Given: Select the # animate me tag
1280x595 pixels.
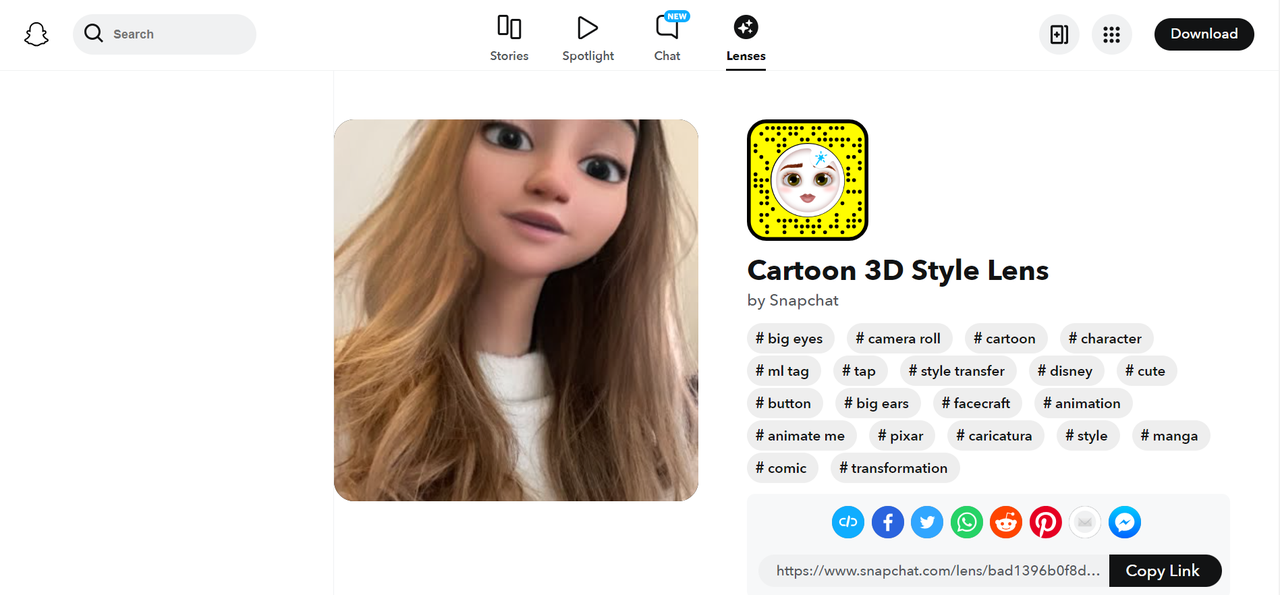Looking at the screenshot, I should (800, 436).
